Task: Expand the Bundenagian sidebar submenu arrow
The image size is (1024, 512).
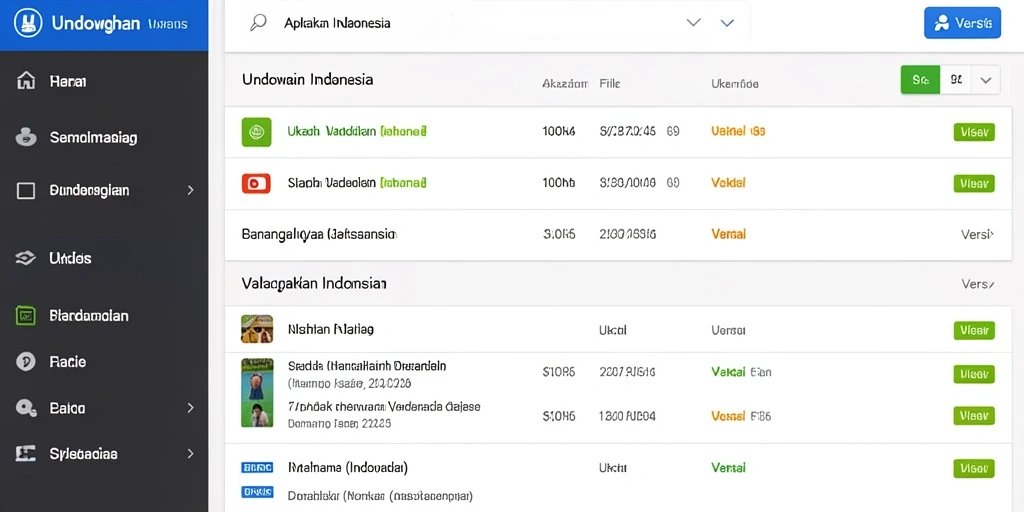Action: tap(191, 191)
